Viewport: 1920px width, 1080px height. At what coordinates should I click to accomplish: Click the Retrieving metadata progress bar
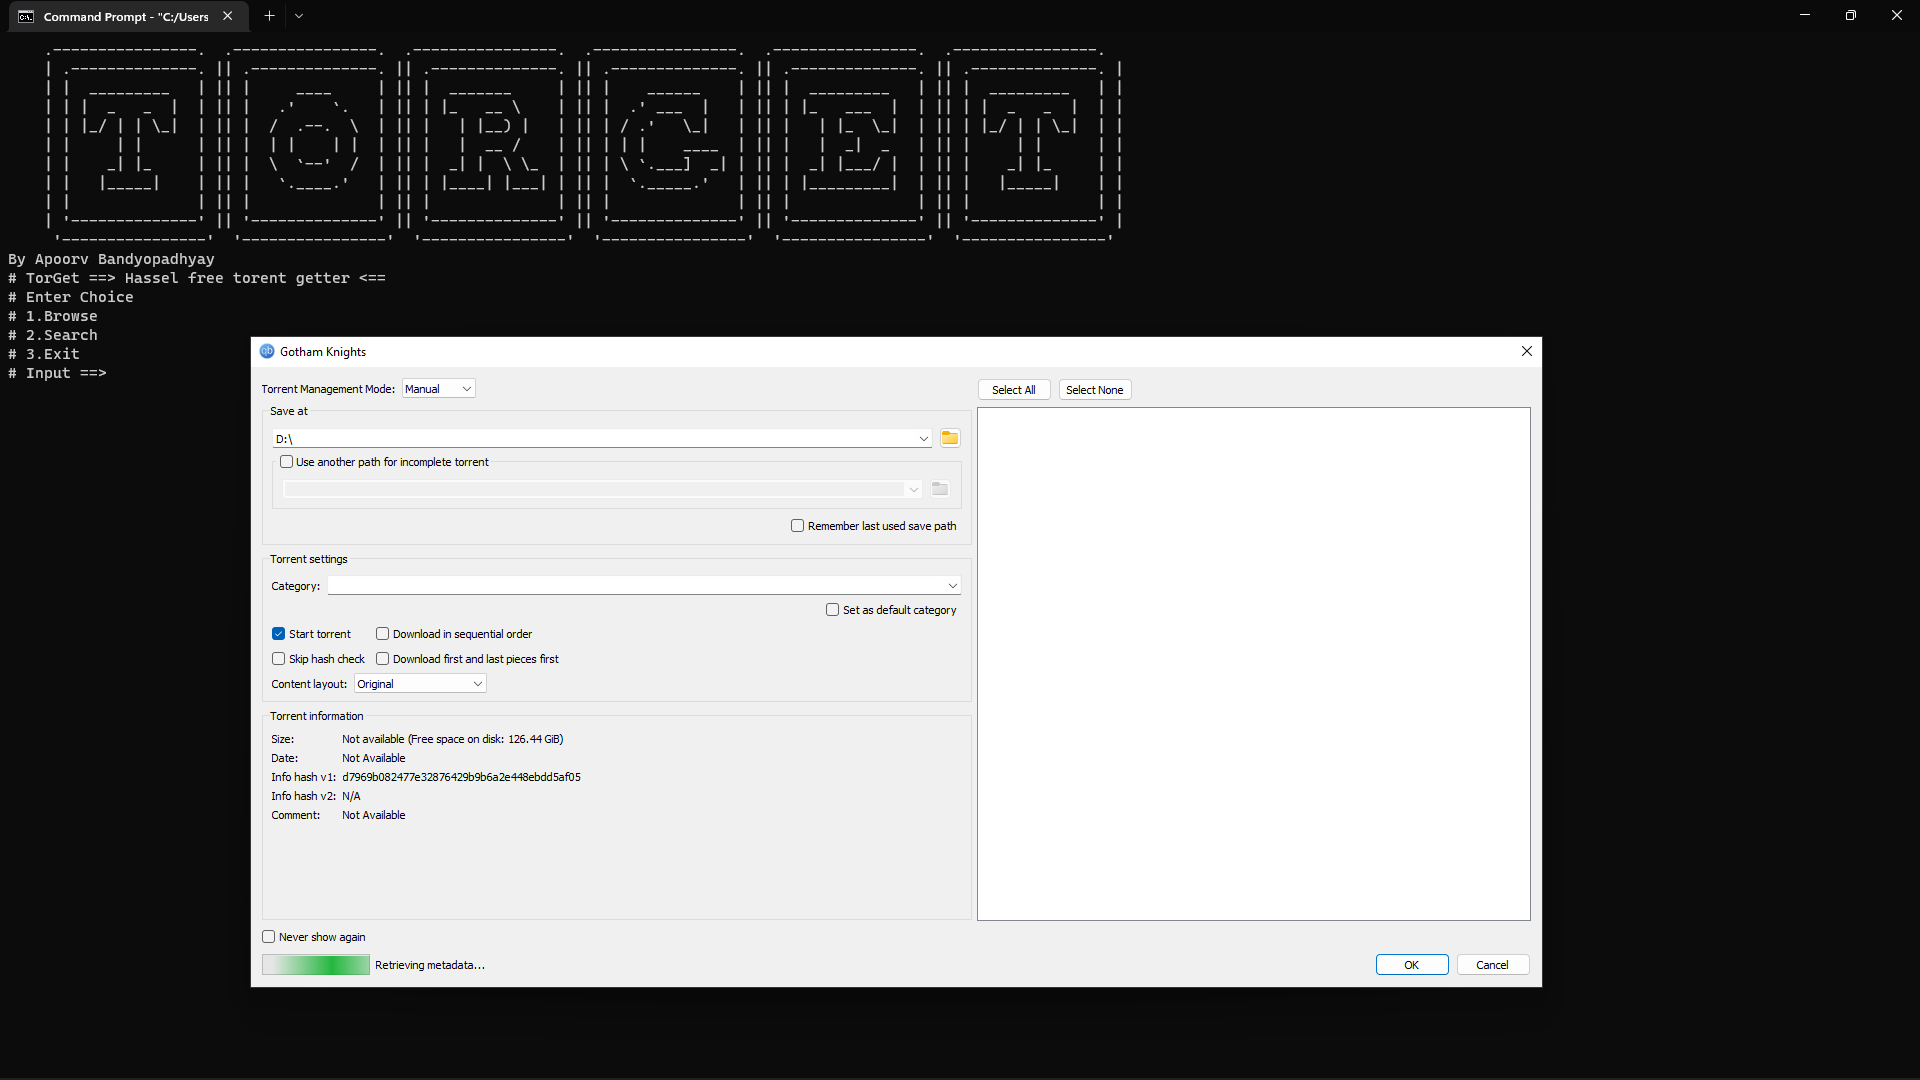[x=316, y=965]
